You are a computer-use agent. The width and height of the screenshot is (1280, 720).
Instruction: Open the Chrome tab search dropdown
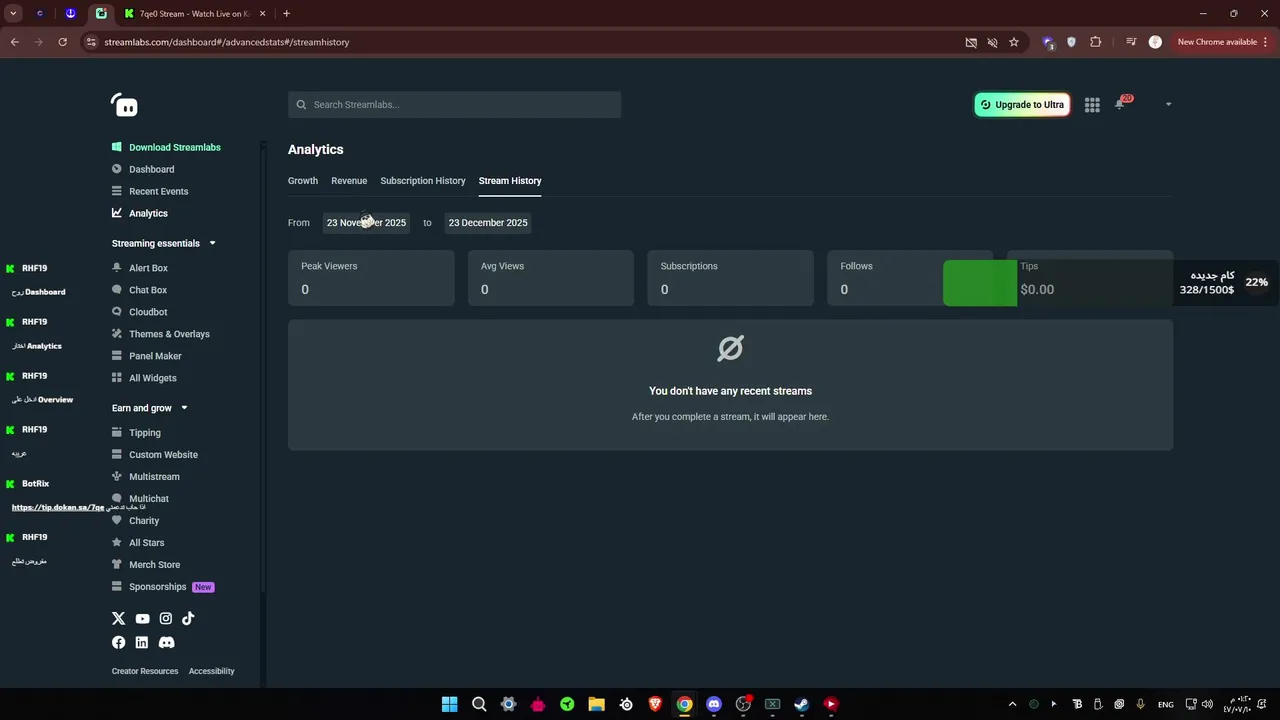point(13,14)
